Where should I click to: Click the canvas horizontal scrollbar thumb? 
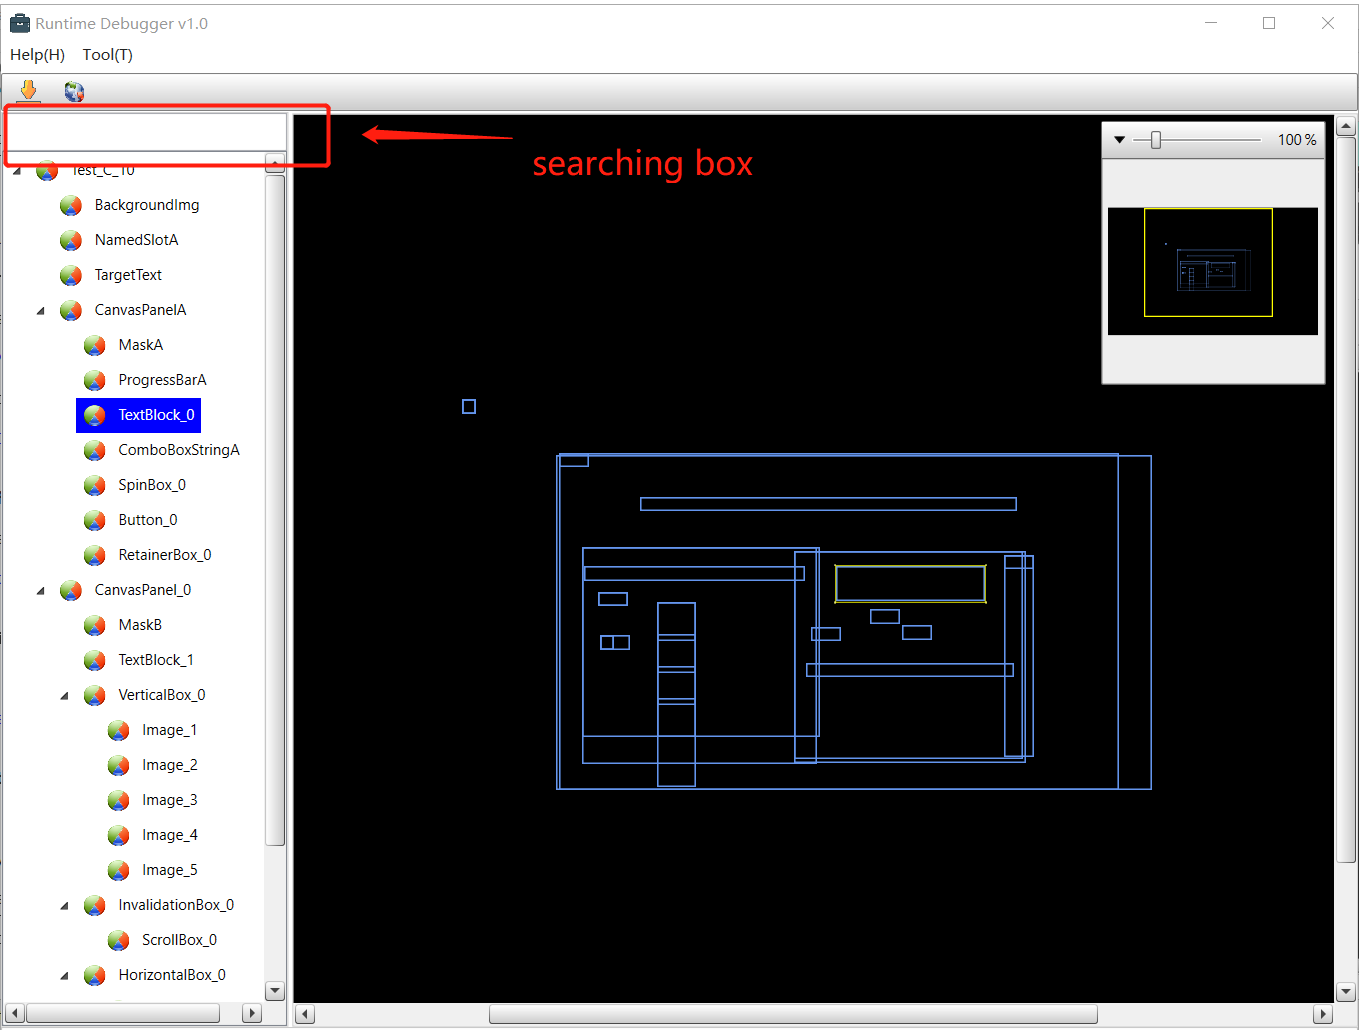click(793, 1014)
